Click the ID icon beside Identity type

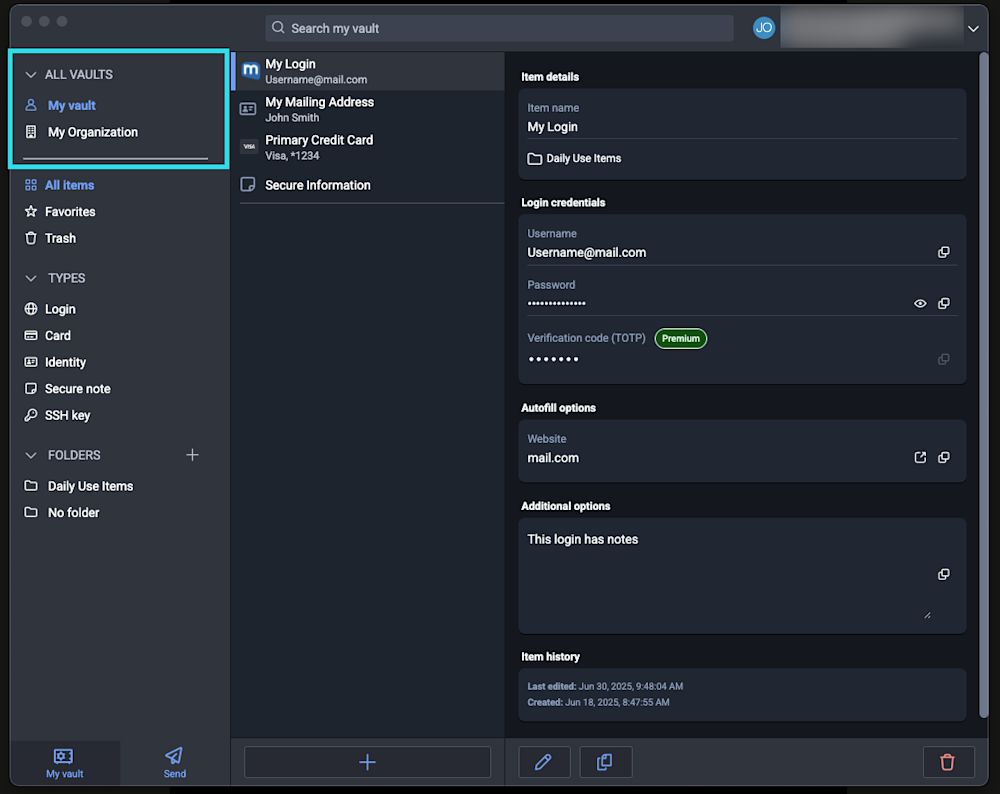(x=31, y=362)
